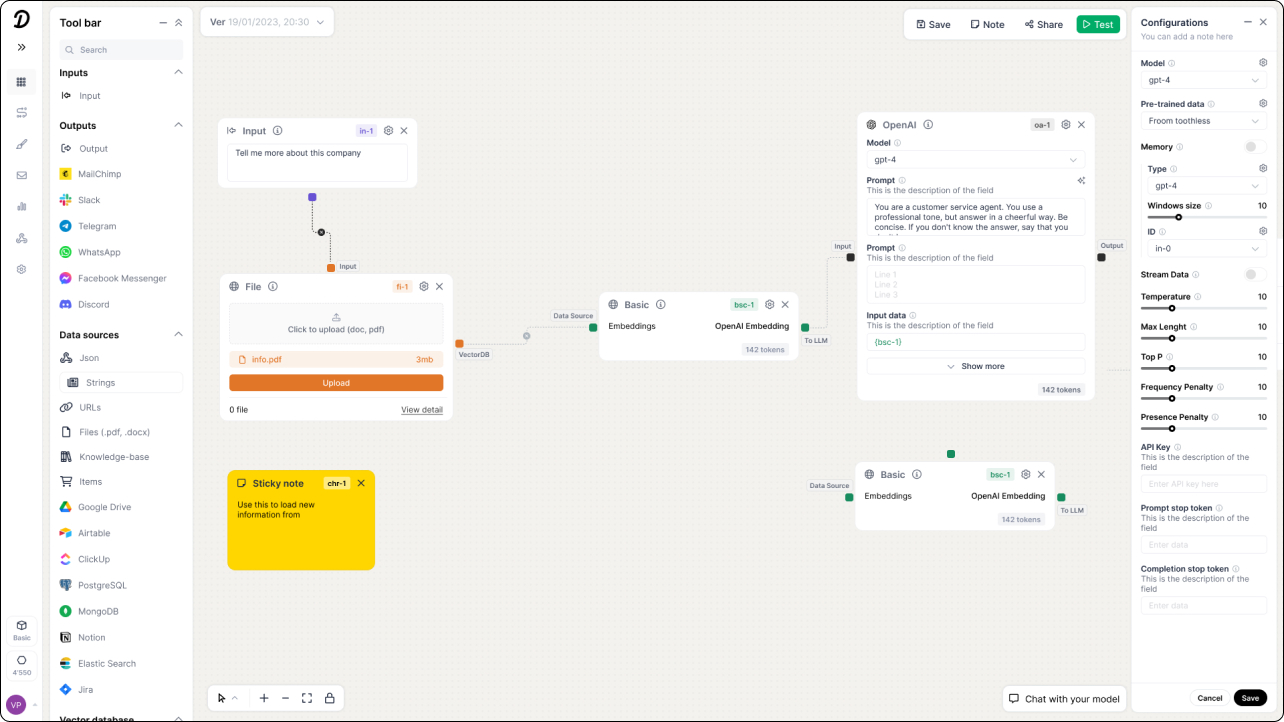Open View detail on the File node

[421, 409]
